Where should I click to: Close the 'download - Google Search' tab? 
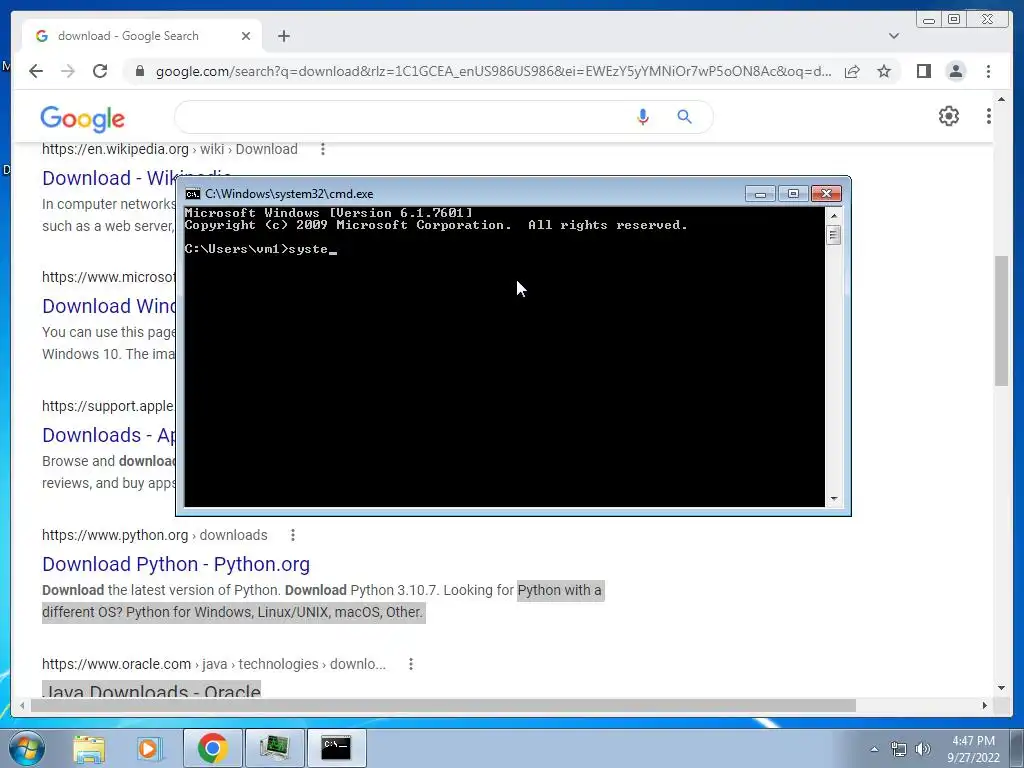point(246,36)
